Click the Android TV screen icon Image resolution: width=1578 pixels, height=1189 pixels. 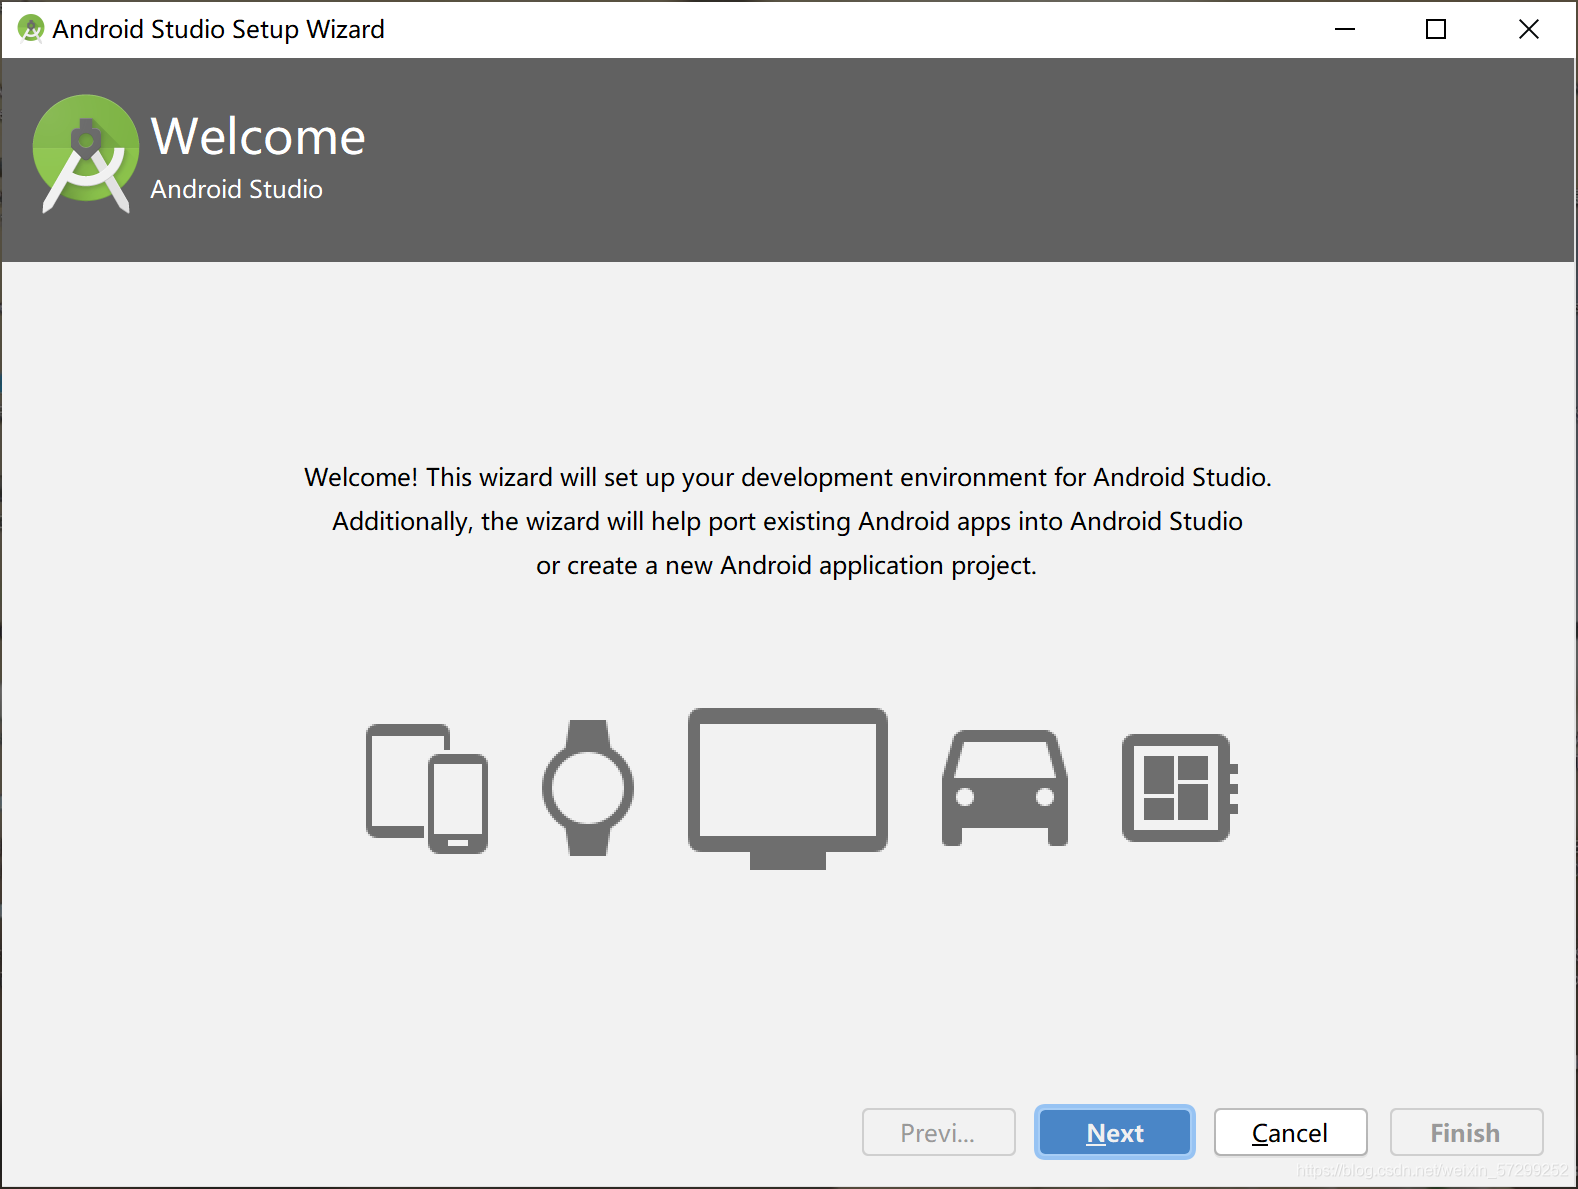[788, 788]
